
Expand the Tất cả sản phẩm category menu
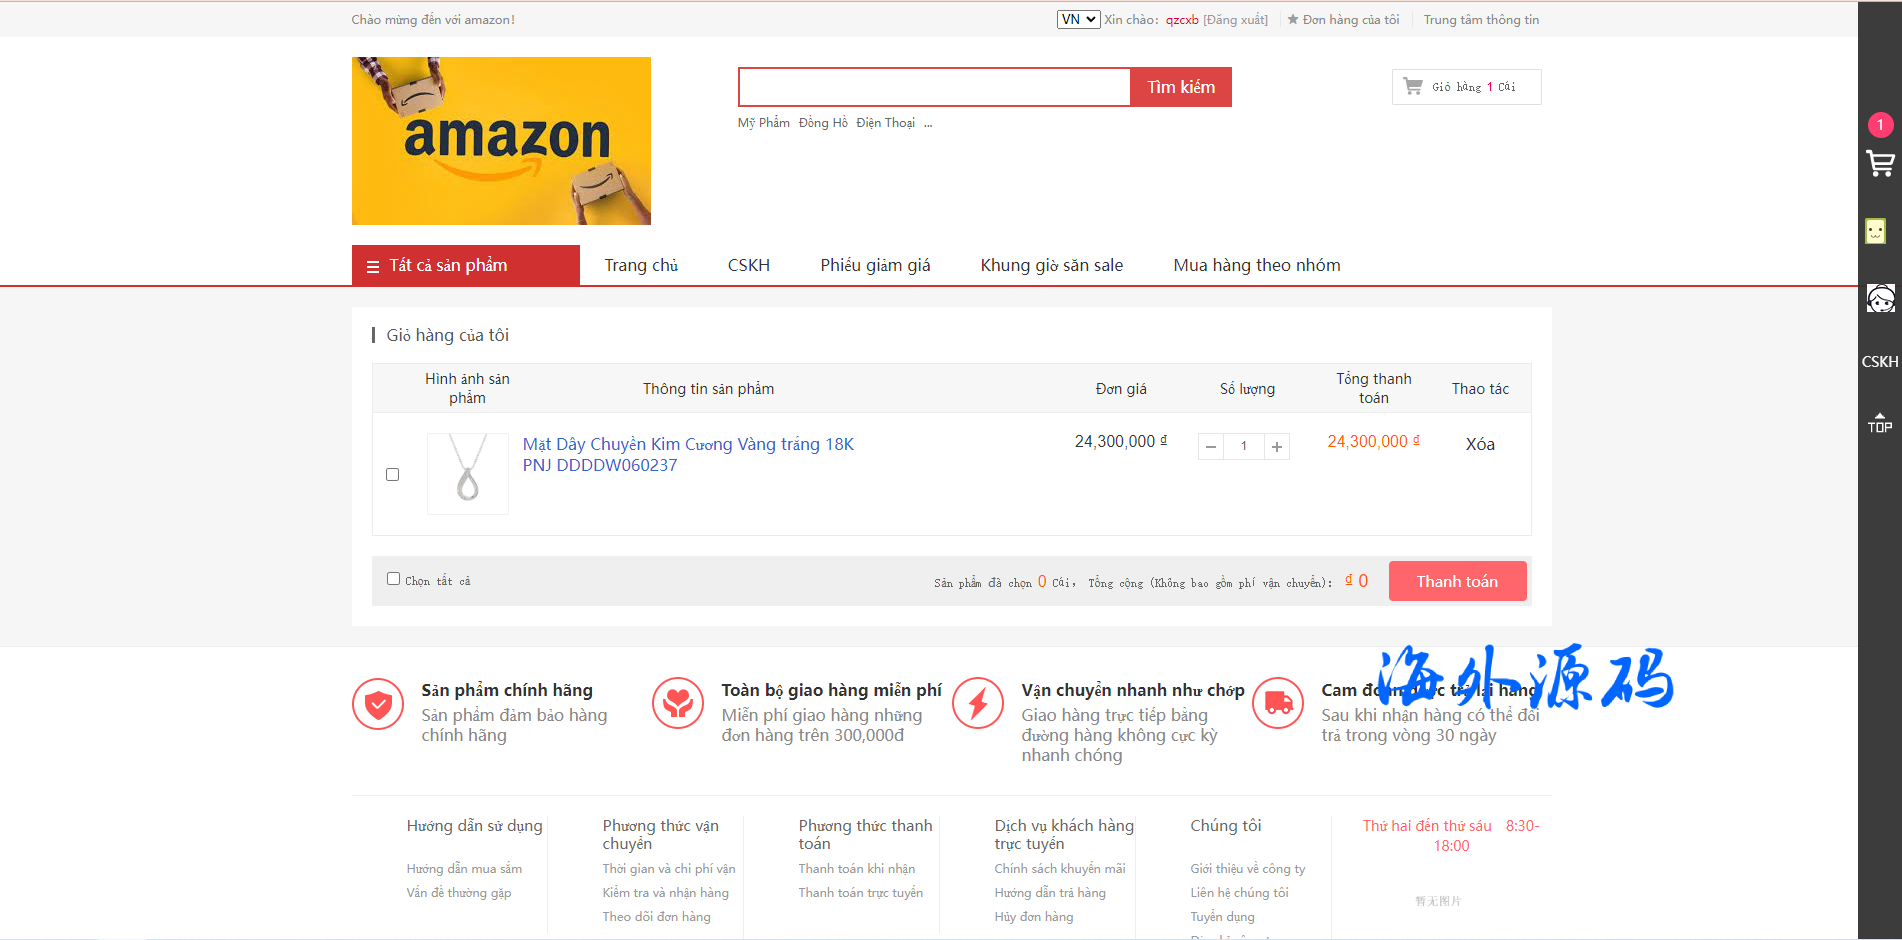466,265
